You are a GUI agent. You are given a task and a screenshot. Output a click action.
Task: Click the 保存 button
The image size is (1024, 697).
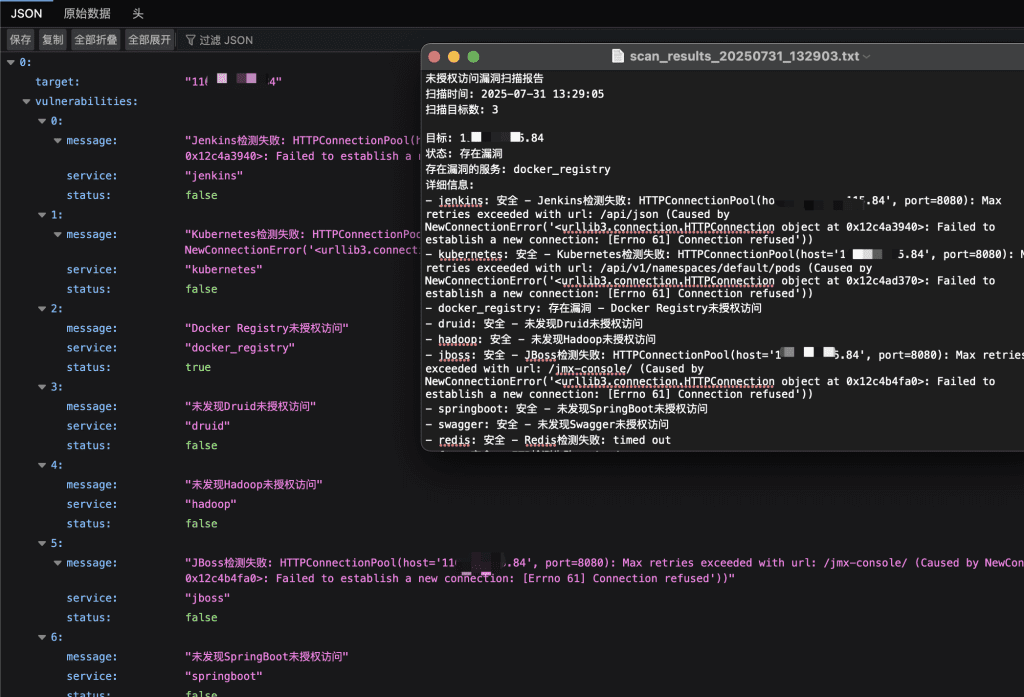point(20,40)
